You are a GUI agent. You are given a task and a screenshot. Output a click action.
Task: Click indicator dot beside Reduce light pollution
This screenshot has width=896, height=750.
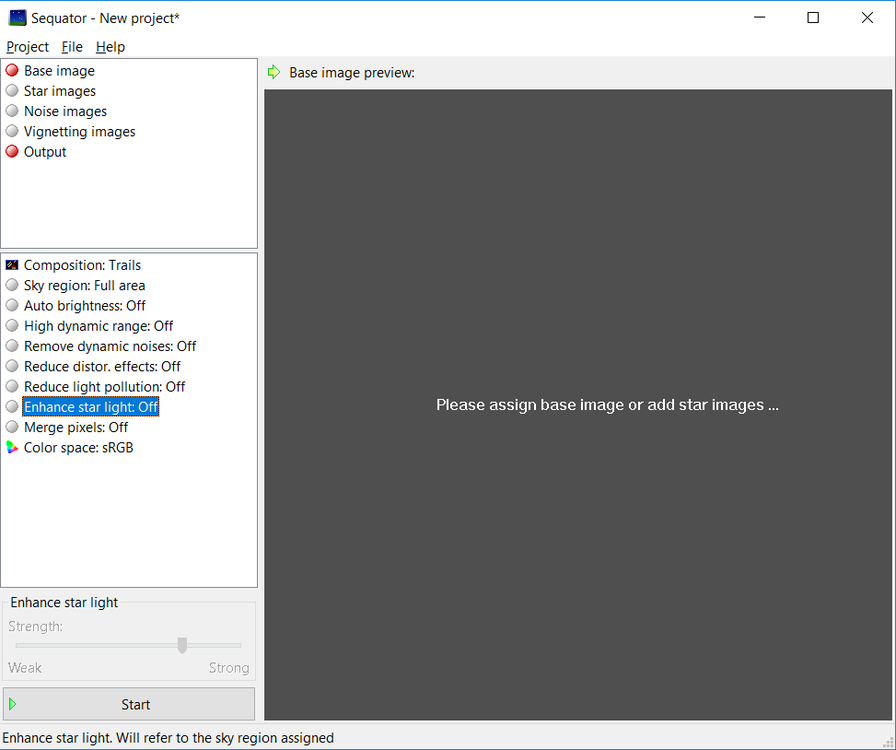point(12,386)
